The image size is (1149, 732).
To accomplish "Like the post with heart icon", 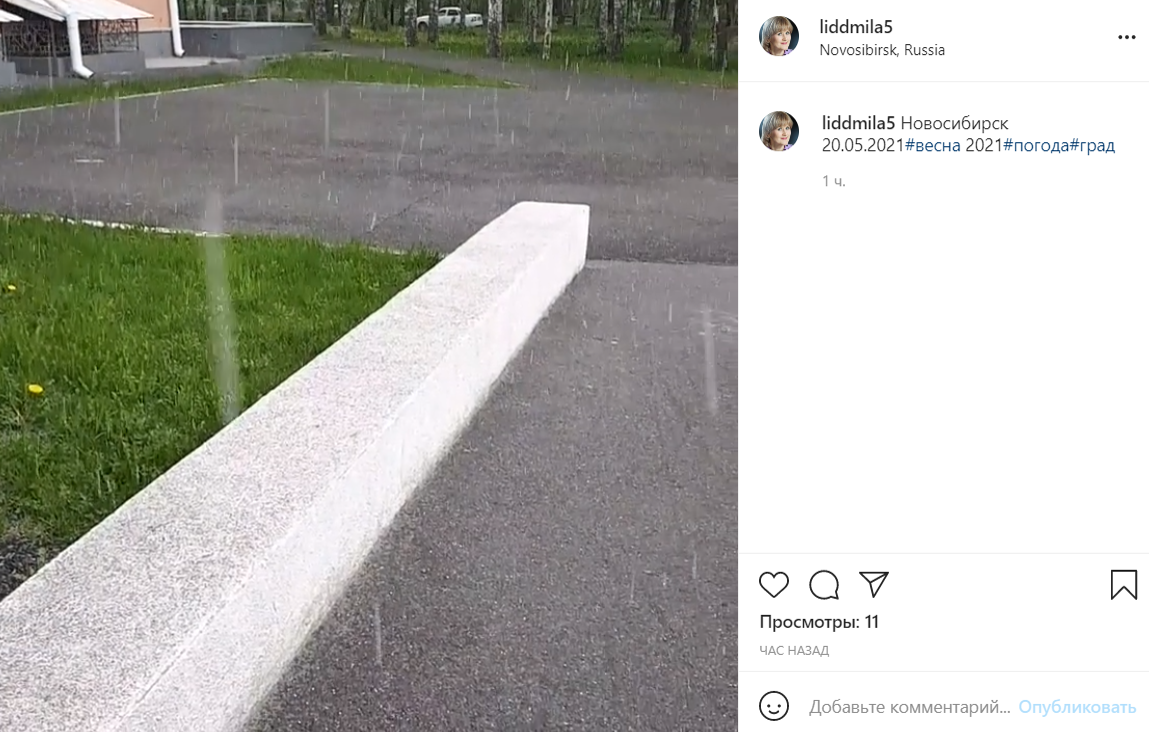I will [774, 585].
